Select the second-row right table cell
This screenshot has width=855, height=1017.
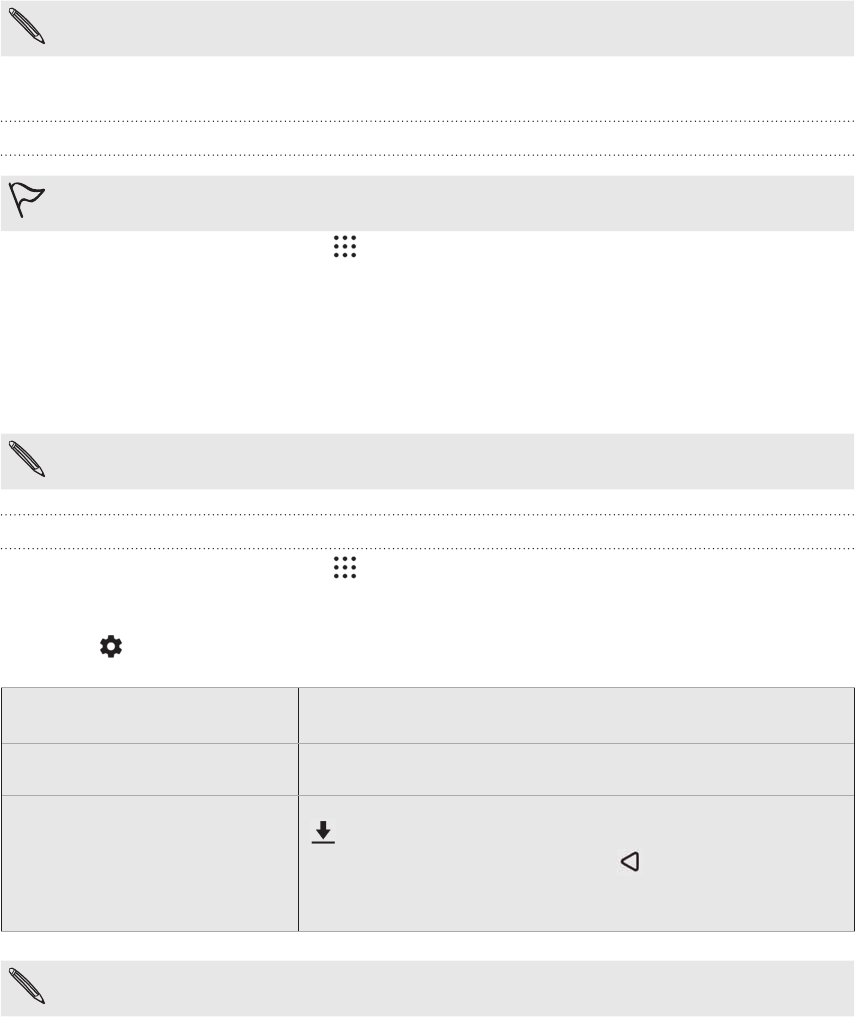[576, 769]
